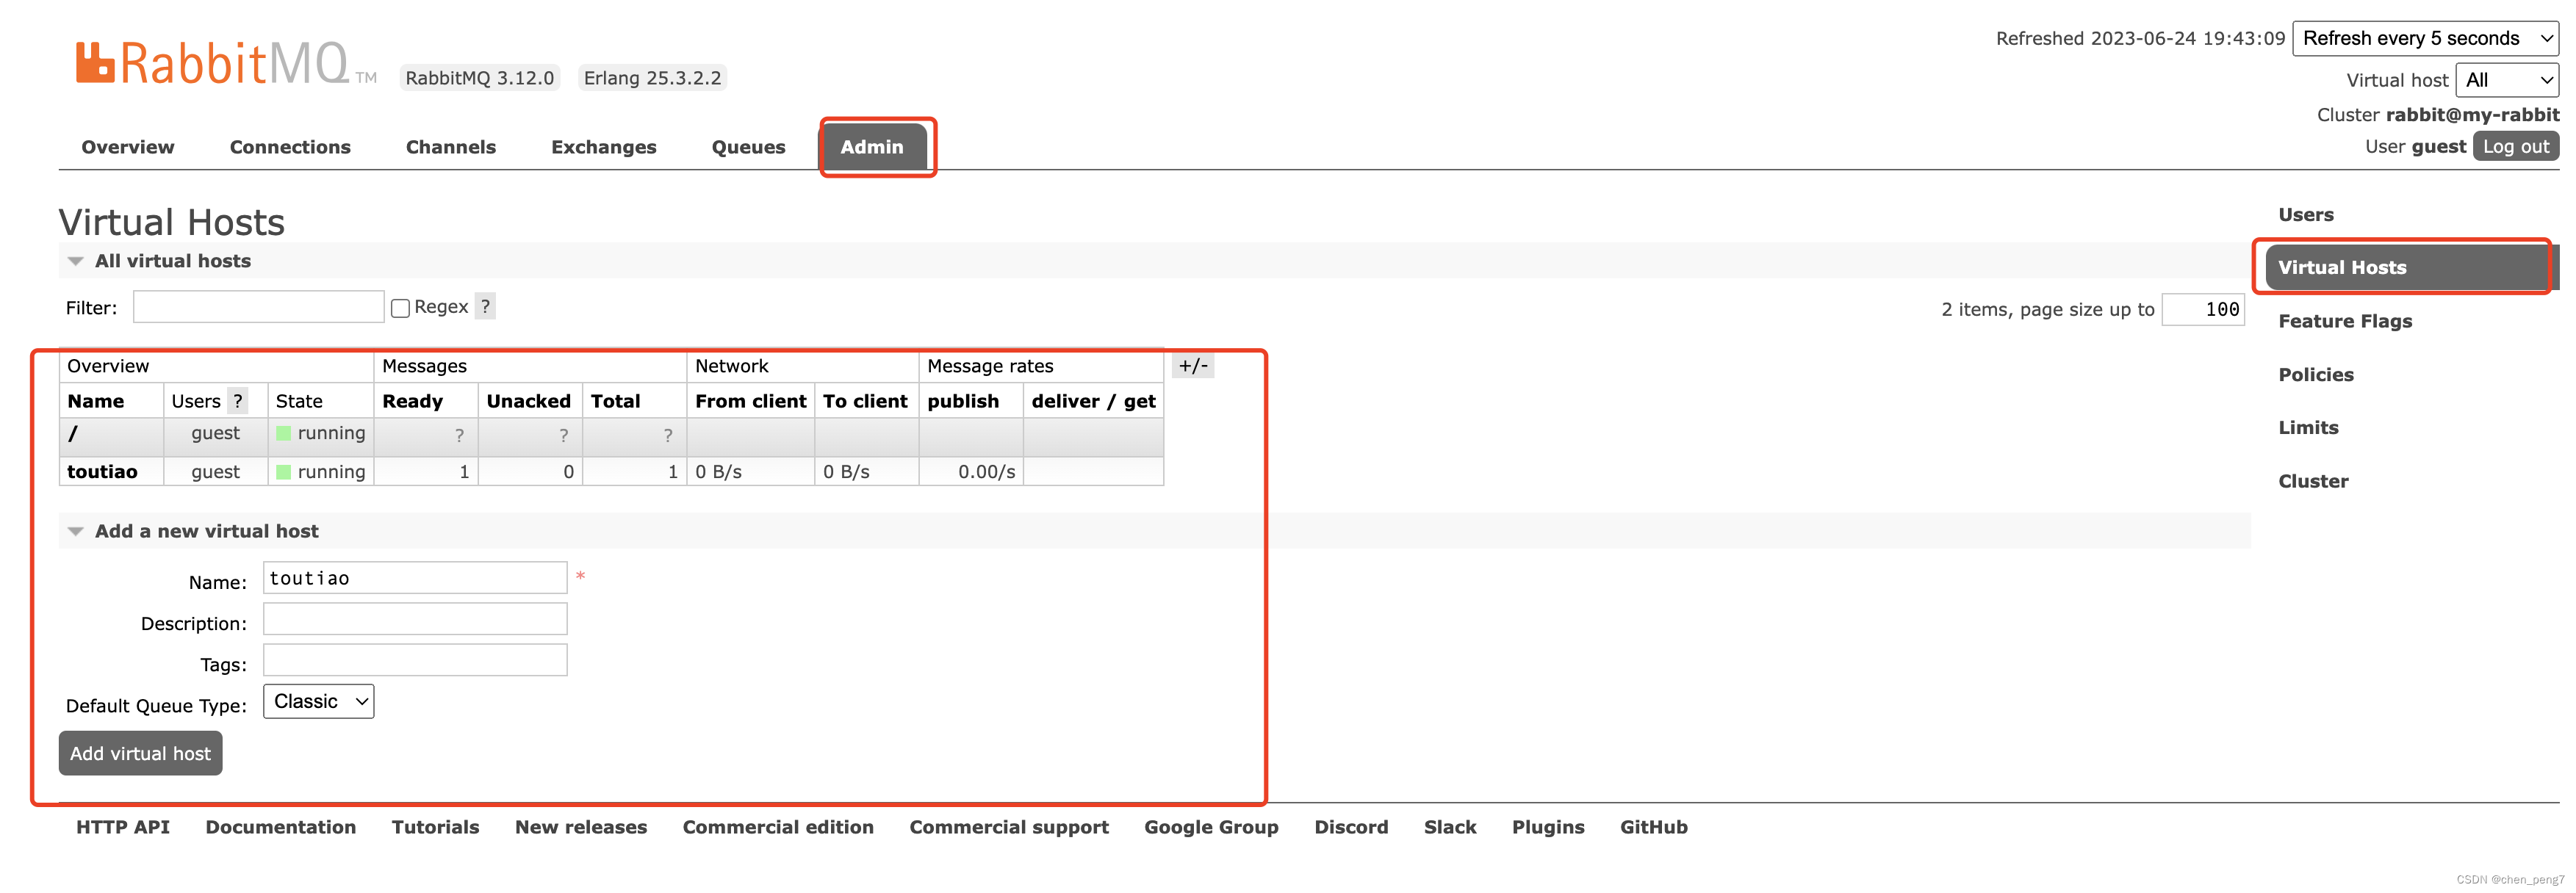Open the Policies admin section
This screenshot has height=893, width=2576.
[2316, 374]
